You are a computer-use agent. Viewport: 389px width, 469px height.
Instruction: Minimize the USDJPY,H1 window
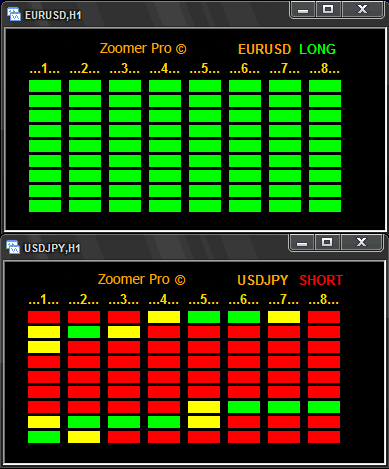(x=302, y=243)
